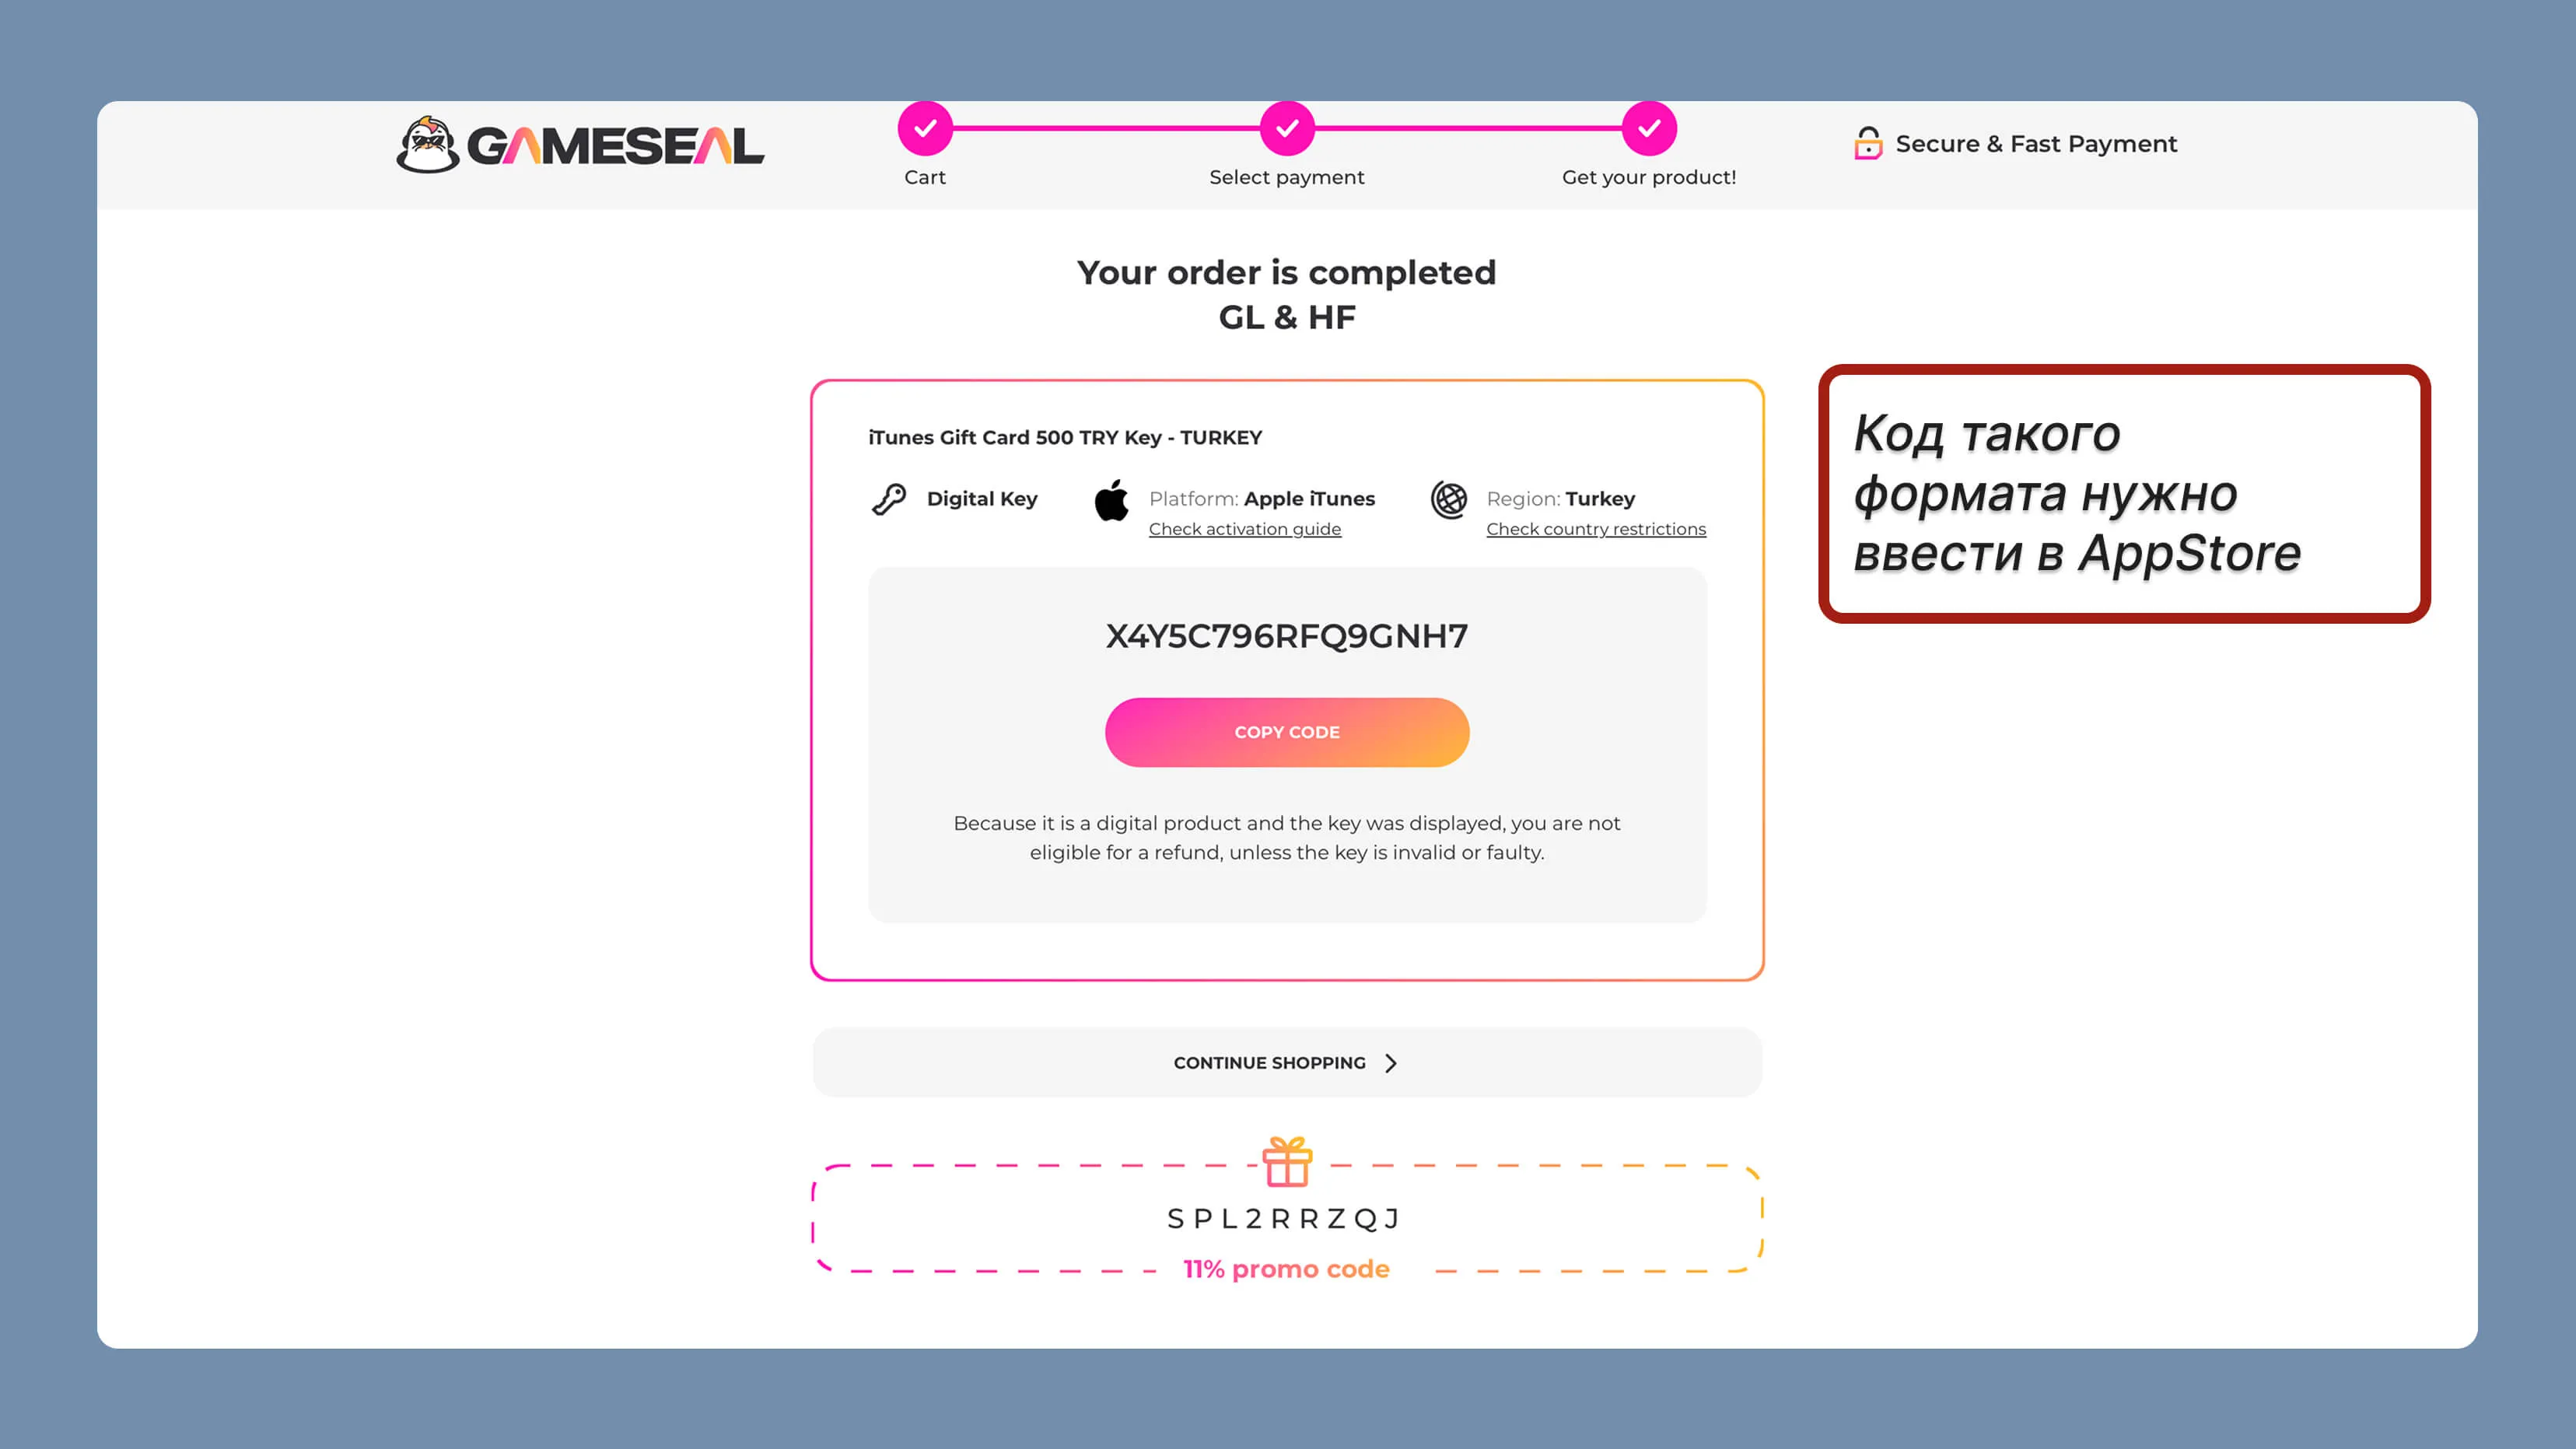The height and width of the screenshot is (1449, 2576).
Task: Click the Continue Shopping chevron arrow
Action: pos(1391,1063)
